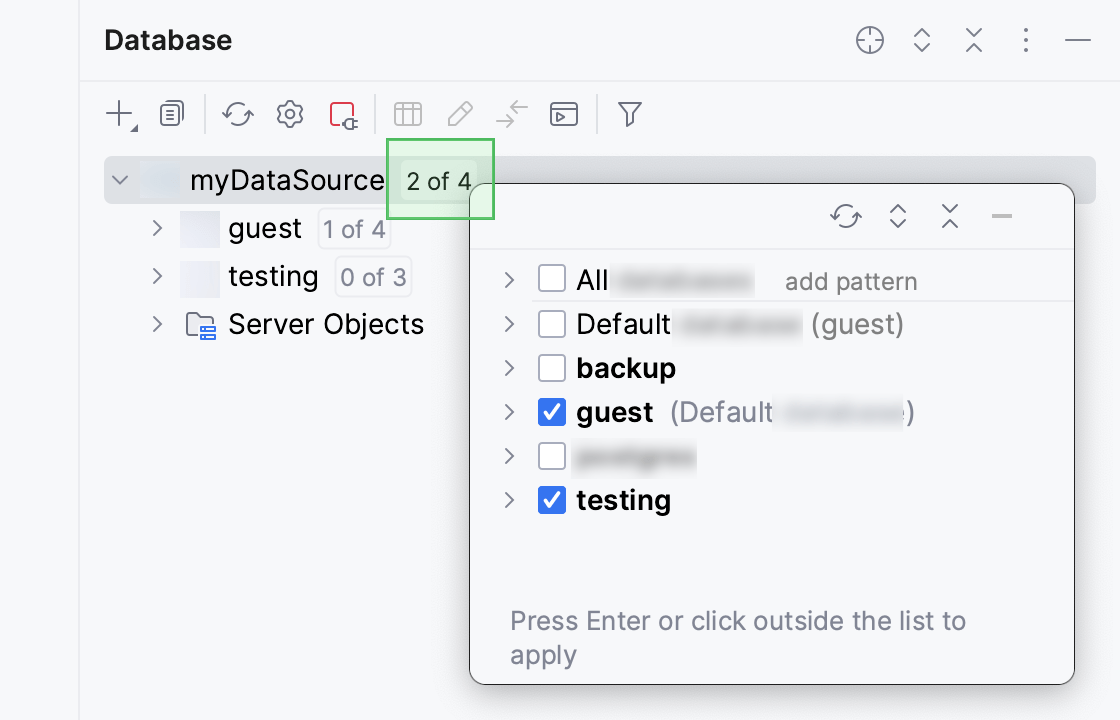1120x720 pixels.
Task: Uncheck the guest database
Action: tap(552, 411)
